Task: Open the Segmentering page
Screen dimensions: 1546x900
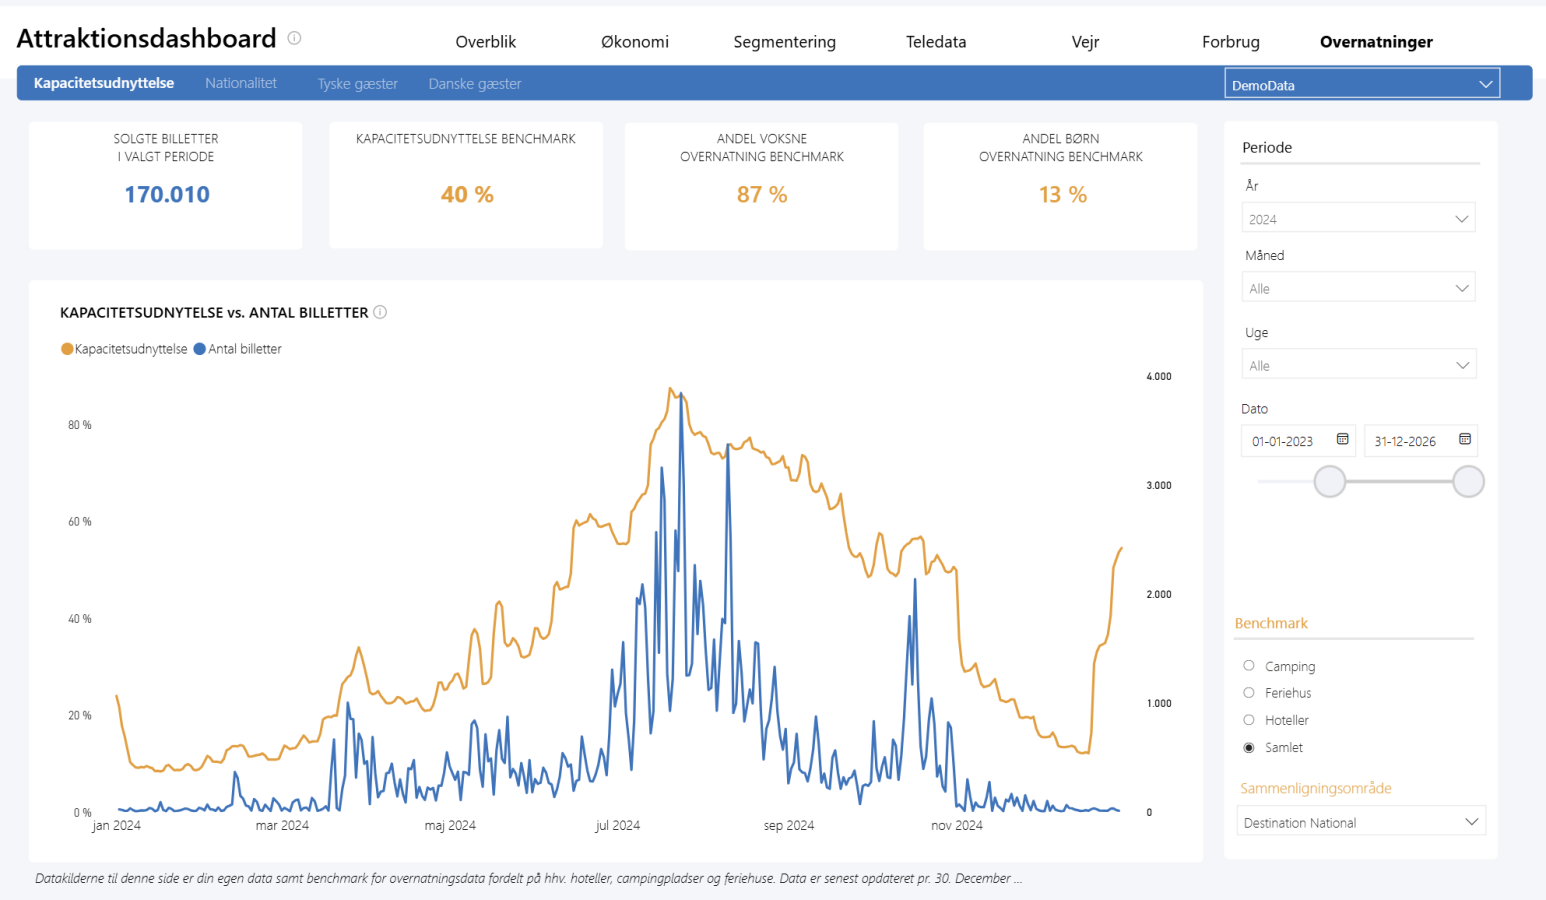Action: point(785,42)
